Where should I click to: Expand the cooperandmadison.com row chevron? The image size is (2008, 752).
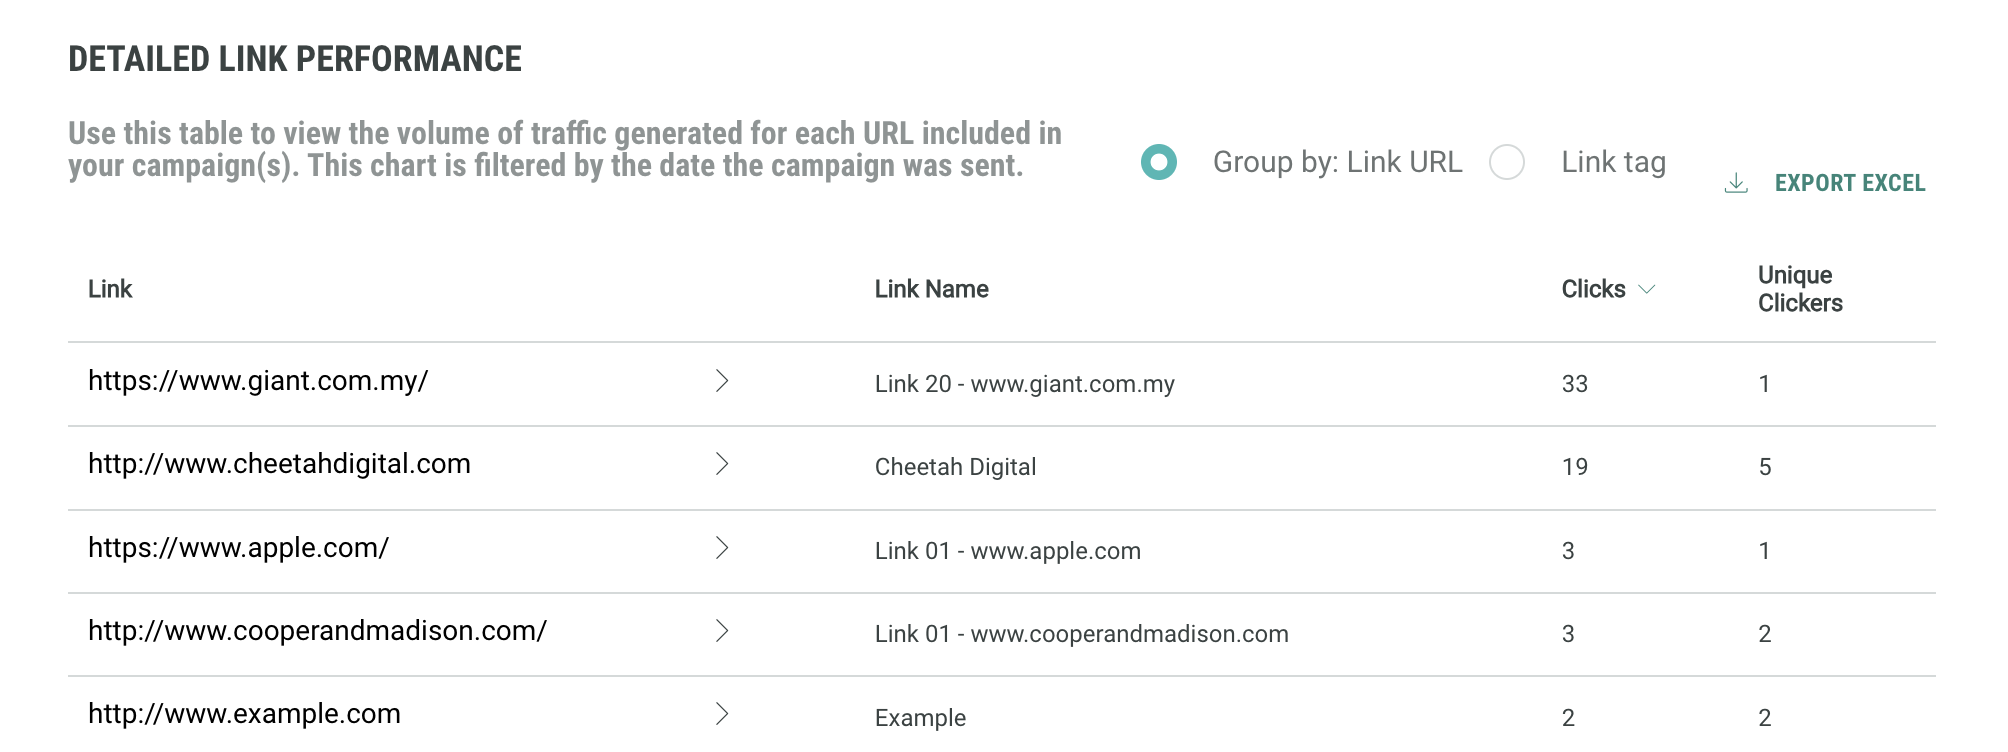pos(722,631)
